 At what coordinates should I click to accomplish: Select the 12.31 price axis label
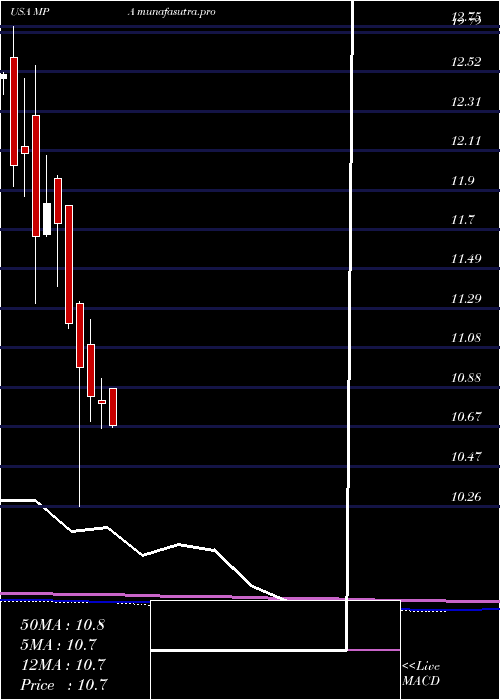coord(466,102)
